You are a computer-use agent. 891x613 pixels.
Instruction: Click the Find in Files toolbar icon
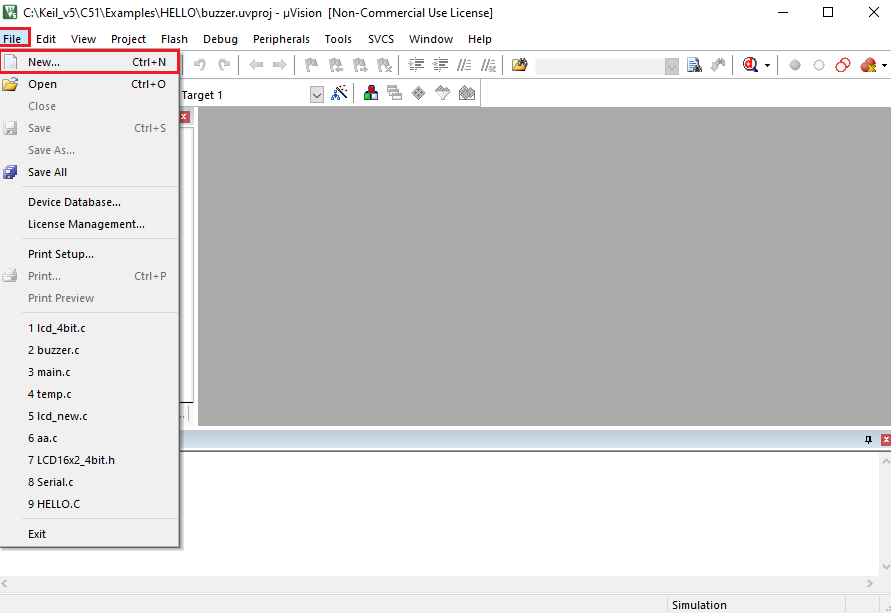click(519, 64)
